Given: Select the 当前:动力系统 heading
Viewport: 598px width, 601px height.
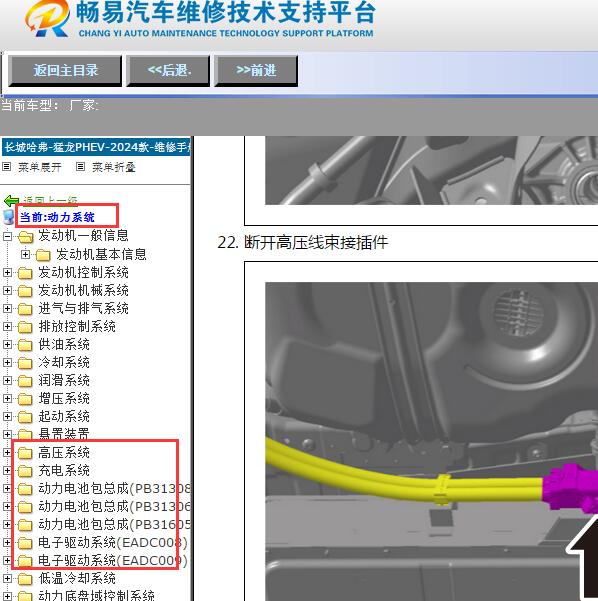Looking at the screenshot, I should (x=57, y=217).
